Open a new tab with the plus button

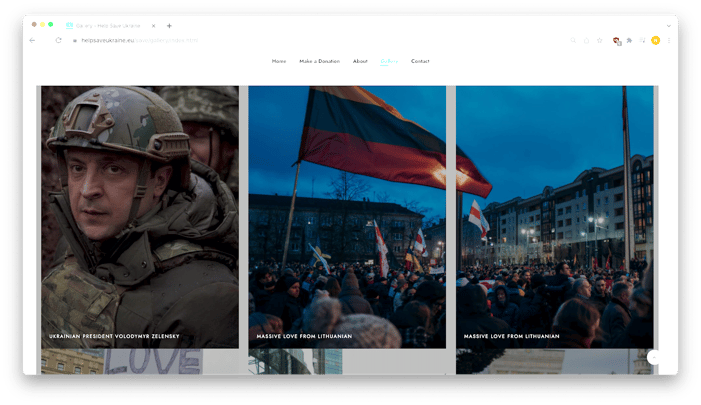coord(169,26)
